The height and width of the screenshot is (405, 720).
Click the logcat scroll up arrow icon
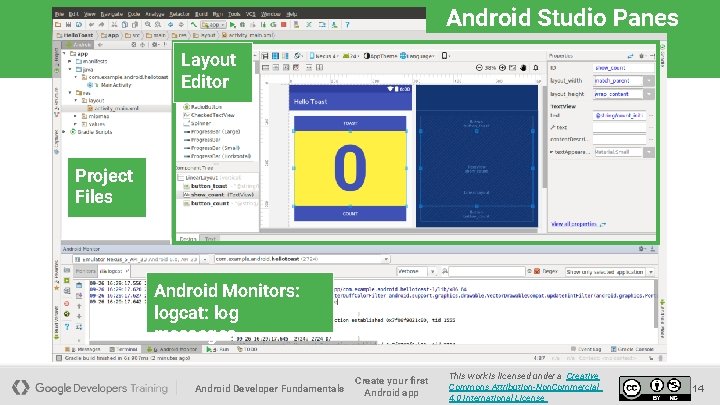pyautogui.click(x=79, y=306)
